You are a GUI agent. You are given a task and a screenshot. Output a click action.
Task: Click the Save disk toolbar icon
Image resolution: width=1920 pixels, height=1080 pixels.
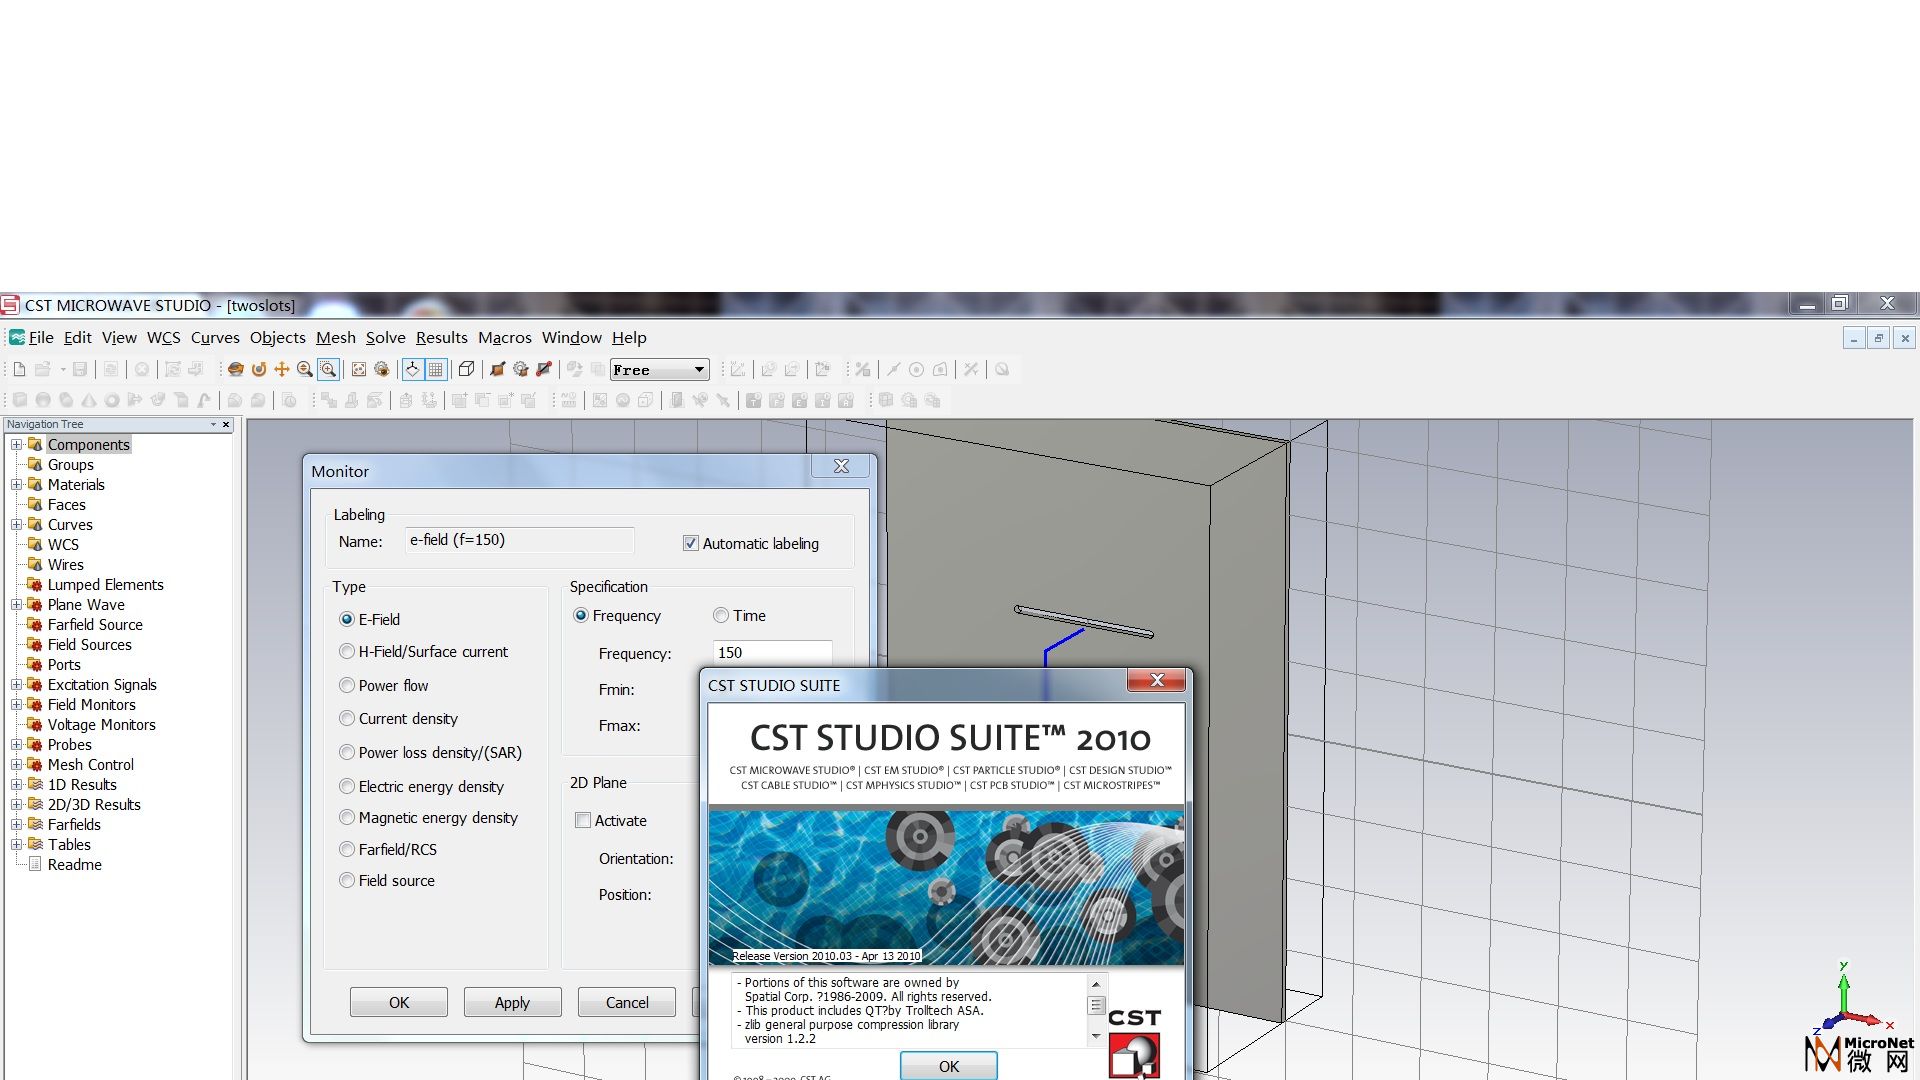(x=80, y=370)
